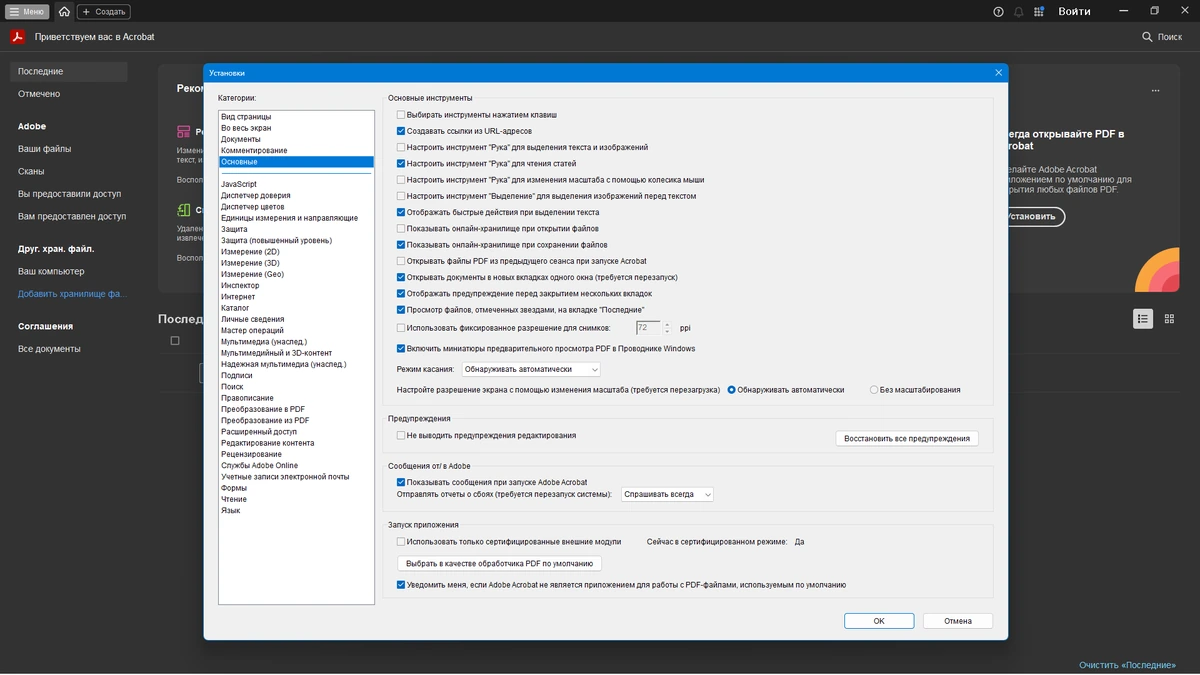This screenshot has height=675, width=1200.
Task: Click Выбрать в качестве обработчика PDF button
Action: click(499, 564)
